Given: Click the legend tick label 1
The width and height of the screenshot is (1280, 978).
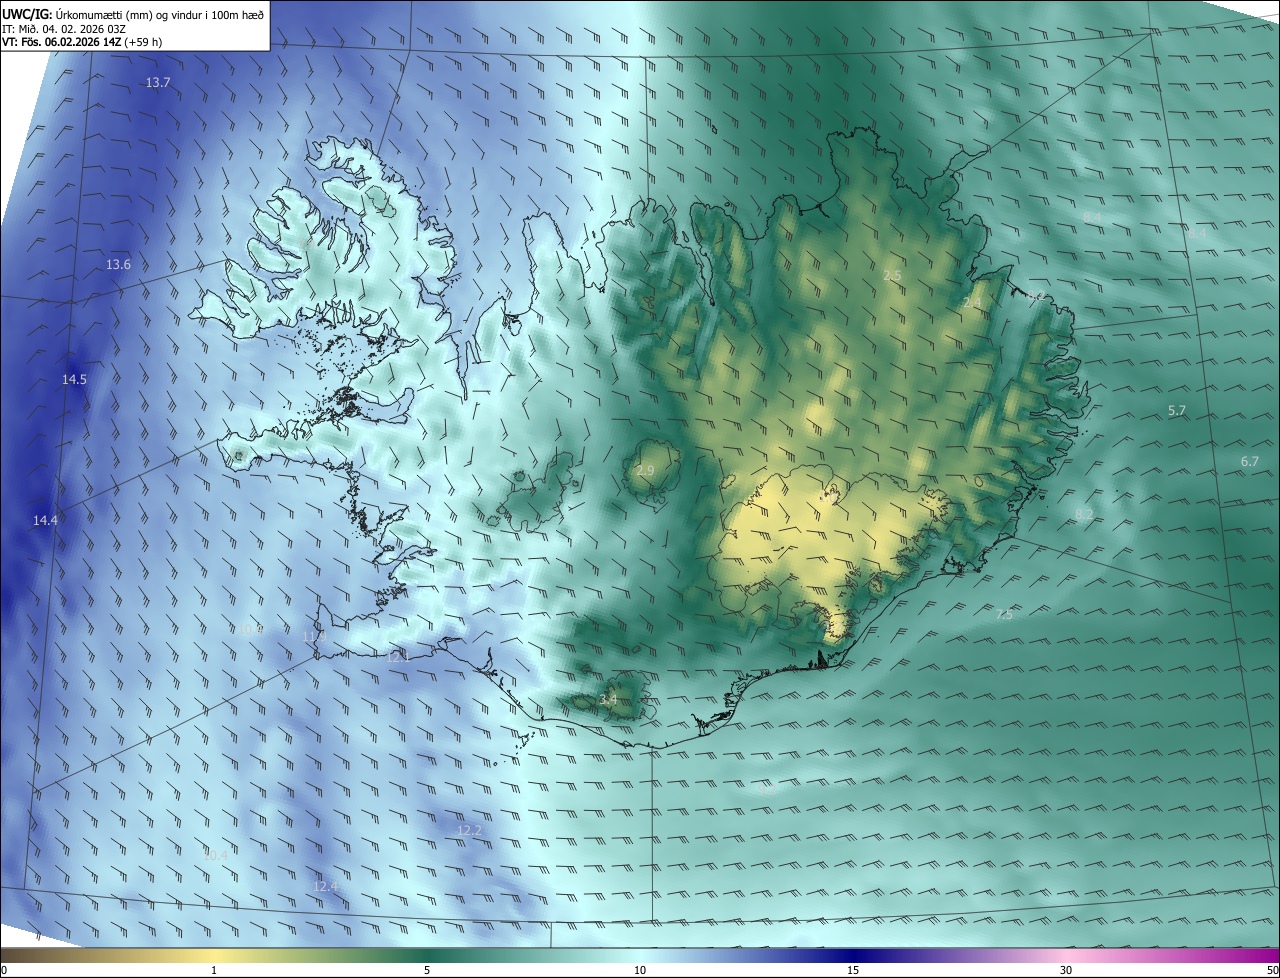Looking at the screenshot, I should pos(214,971).
